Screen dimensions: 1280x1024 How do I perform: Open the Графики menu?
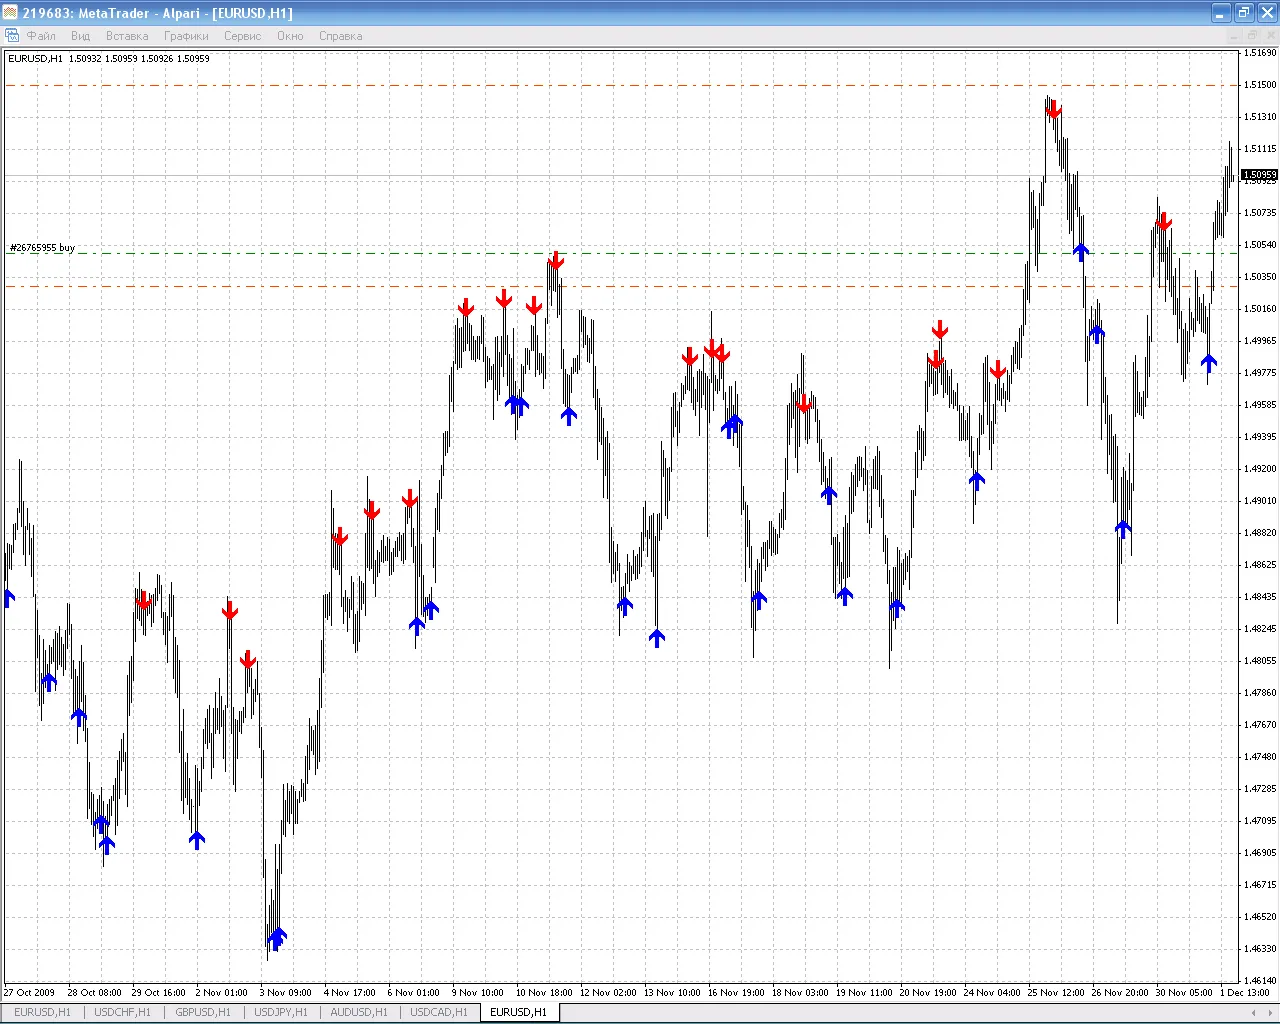[x=185, y=36]
